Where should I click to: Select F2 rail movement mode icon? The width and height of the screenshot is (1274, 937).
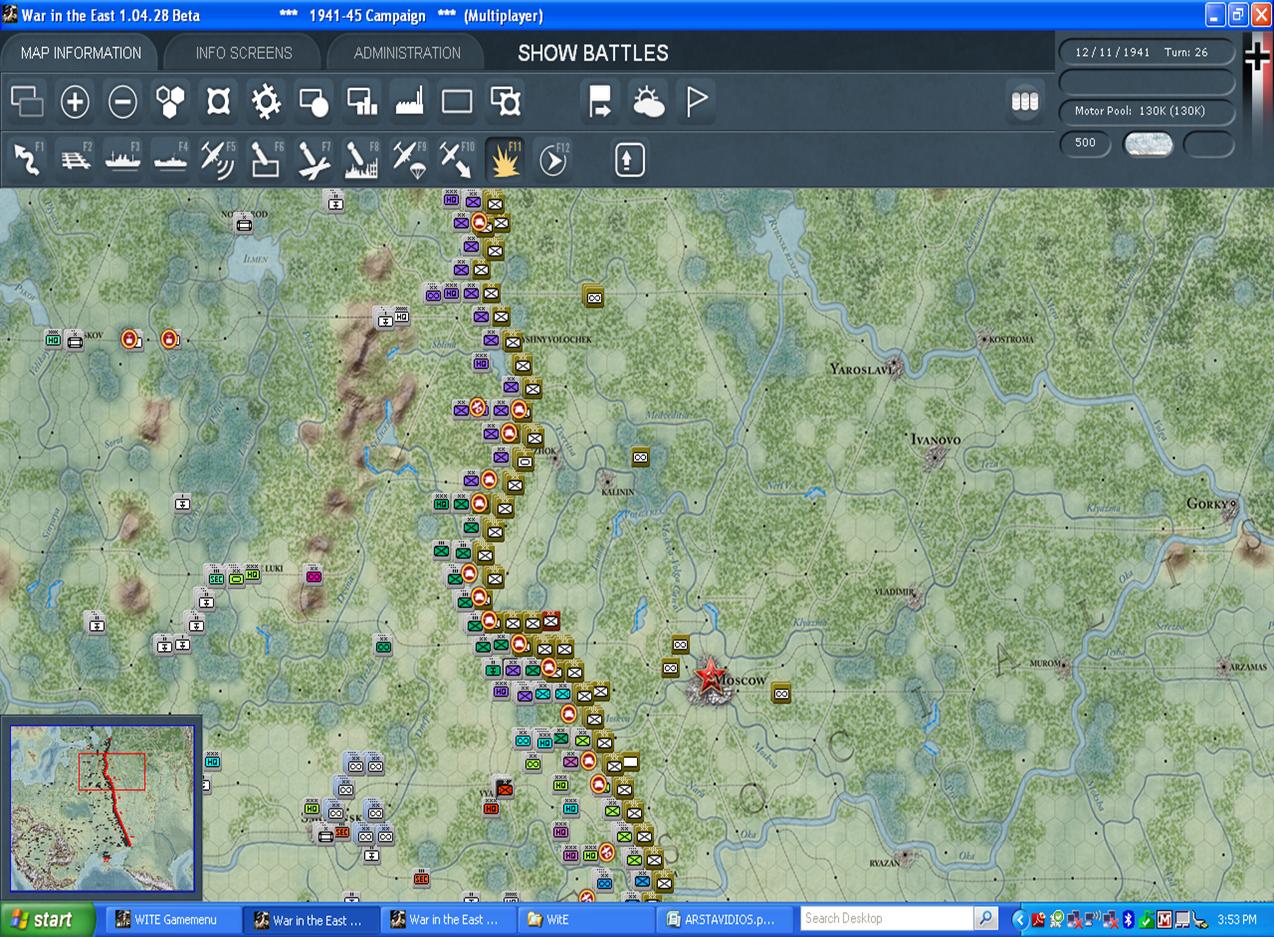pyautogui.click(x=75, y=159)
